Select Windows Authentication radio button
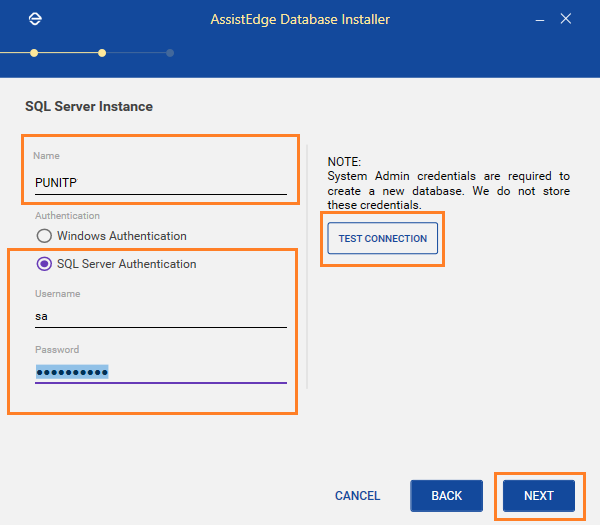 (x=44, y=236)
